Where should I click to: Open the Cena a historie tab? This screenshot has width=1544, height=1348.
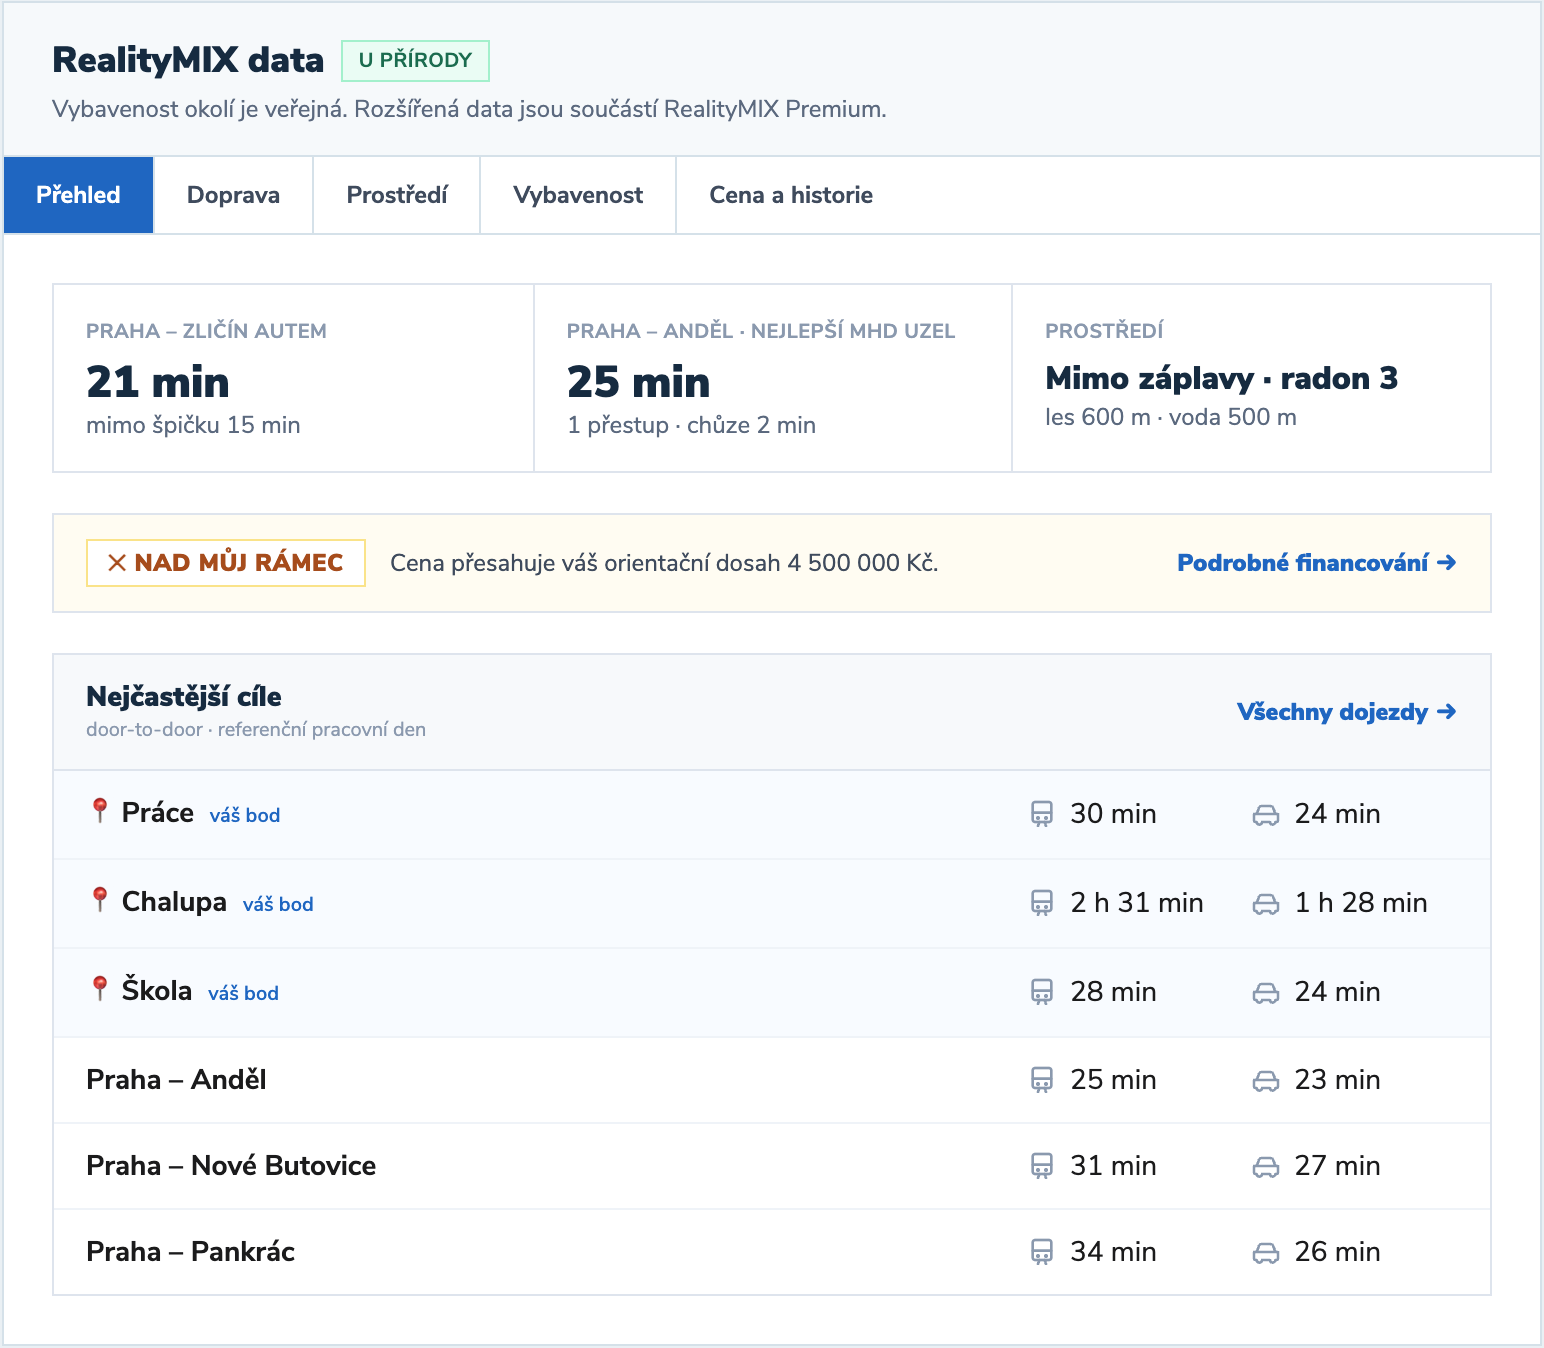791,195
